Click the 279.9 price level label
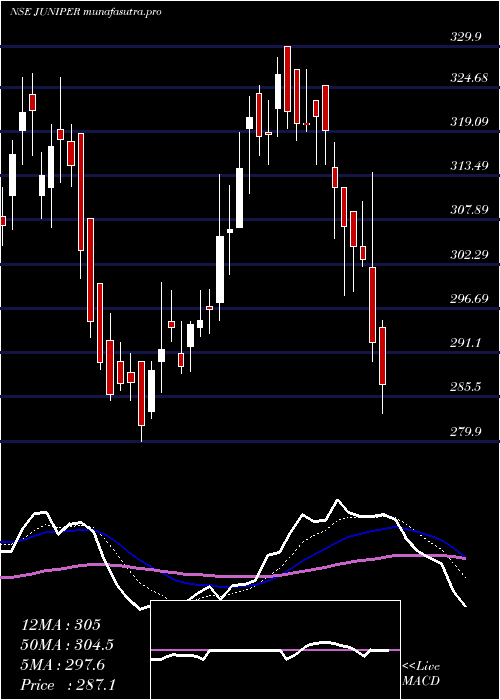This screenshot has height=700, width=500. 467,431
